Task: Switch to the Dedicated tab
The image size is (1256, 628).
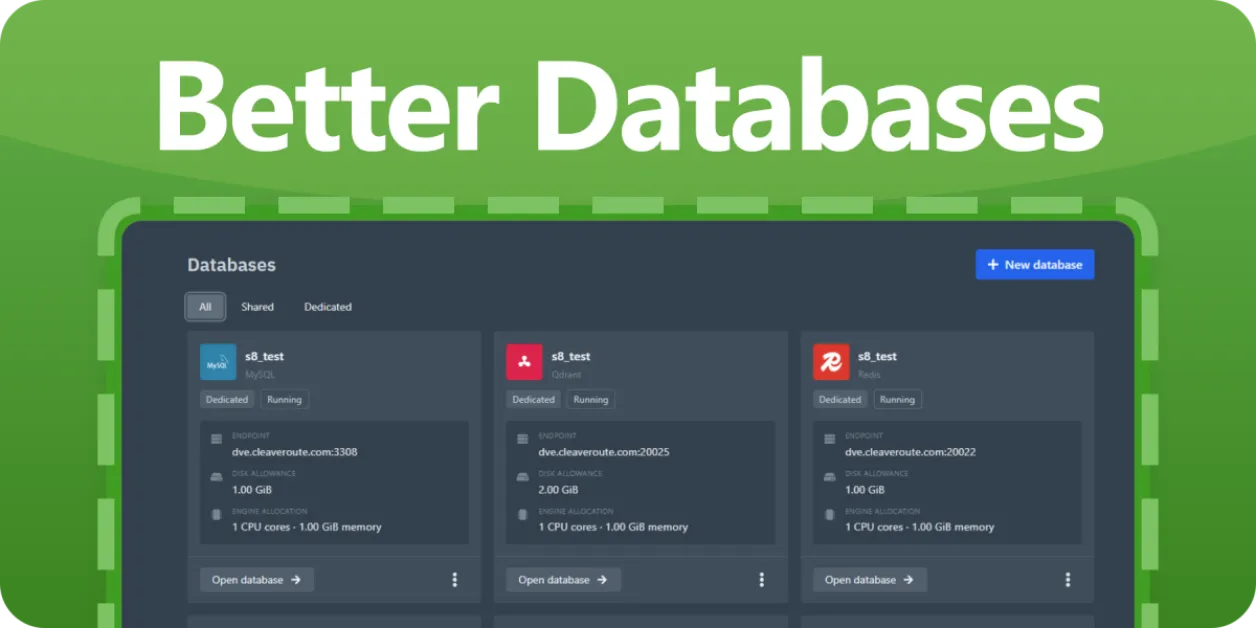Action: (328, 307)
